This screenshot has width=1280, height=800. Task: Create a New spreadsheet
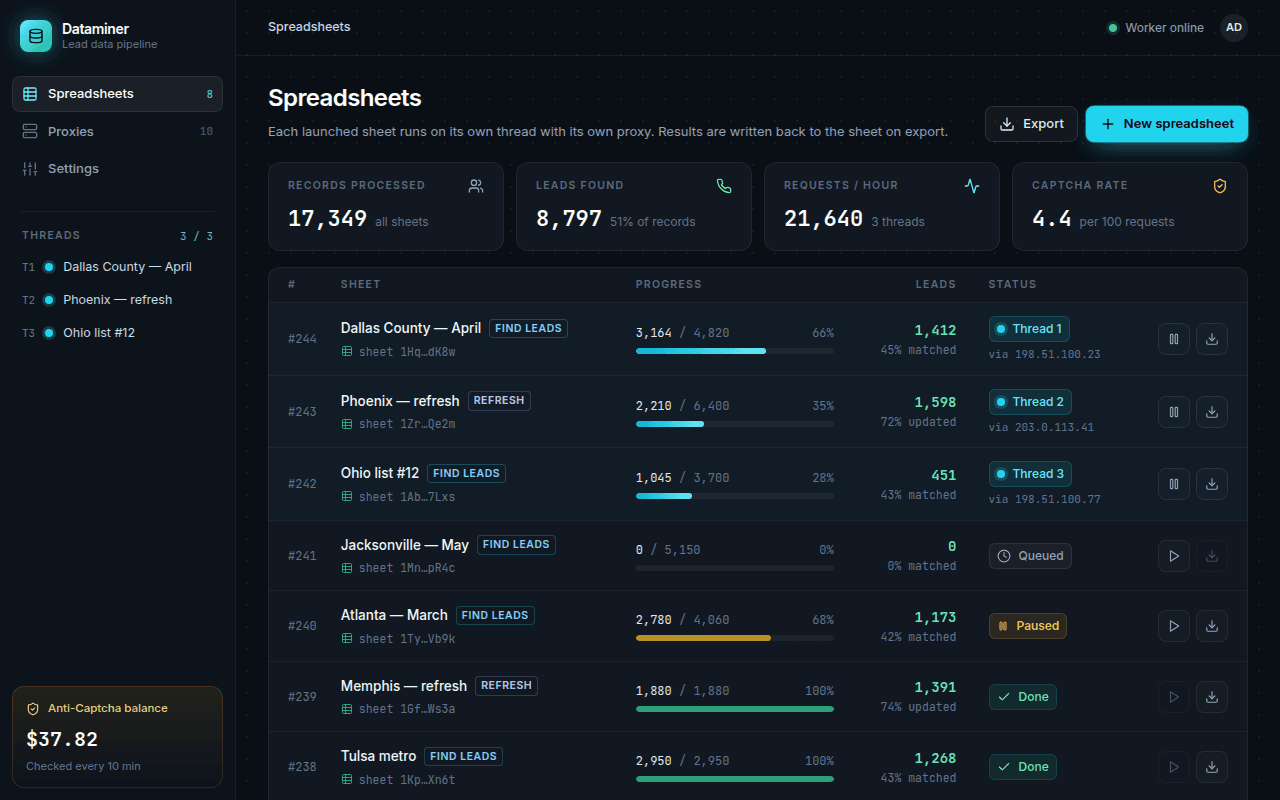click(1167, 124)
